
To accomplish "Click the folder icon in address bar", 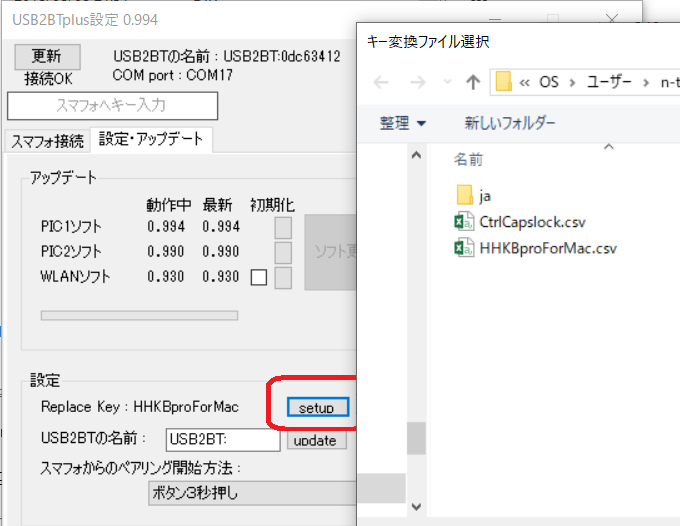I will pyautogui.click(x=504, y=82).
